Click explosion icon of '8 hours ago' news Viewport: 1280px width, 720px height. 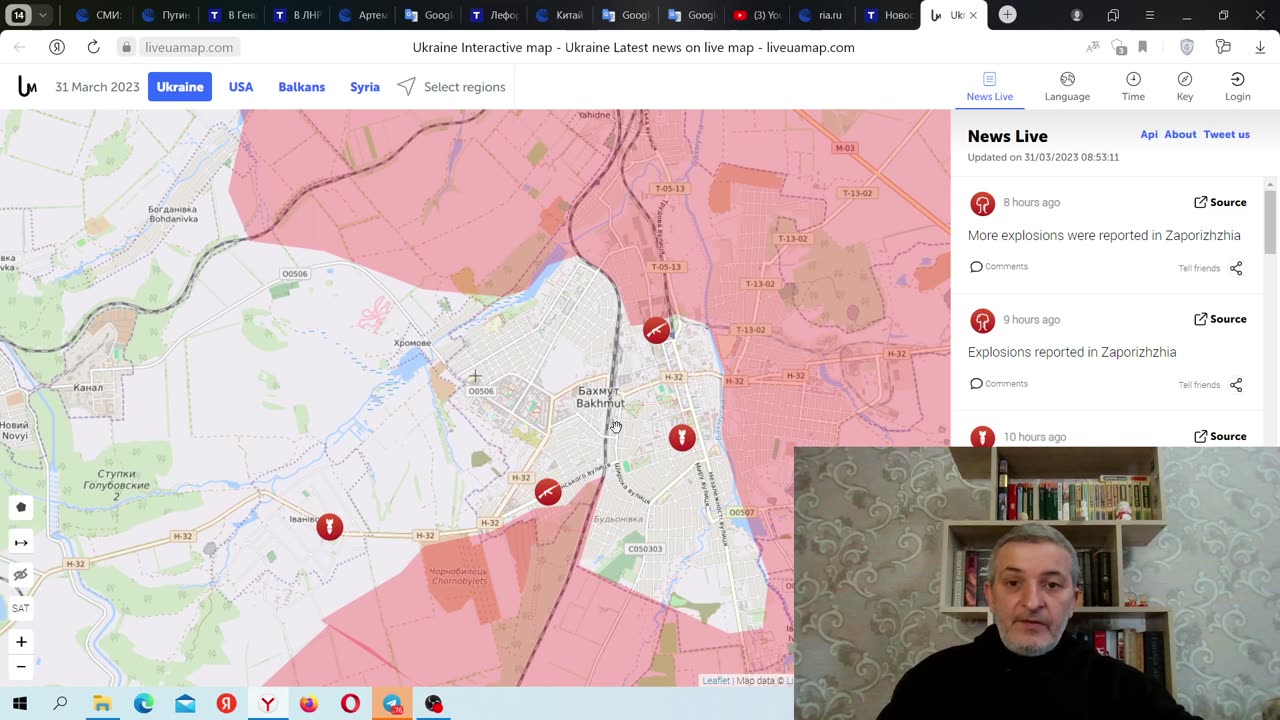point(982,203)
